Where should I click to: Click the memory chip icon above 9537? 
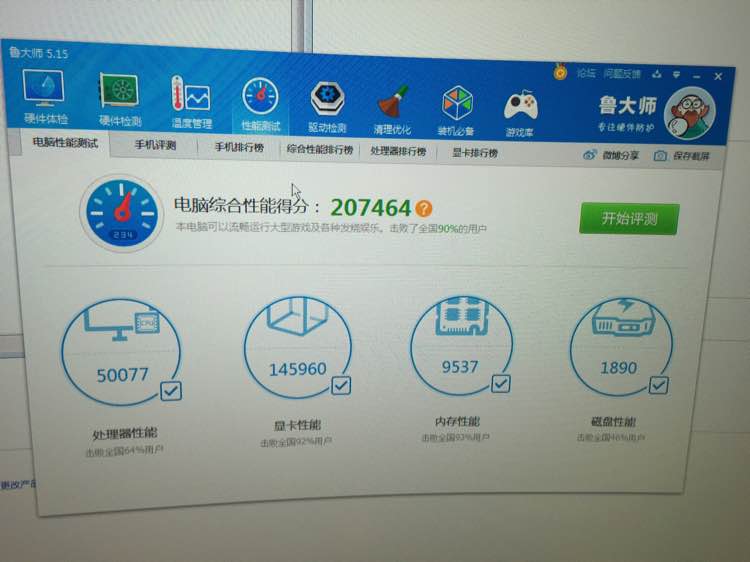[x=461, y=316]
